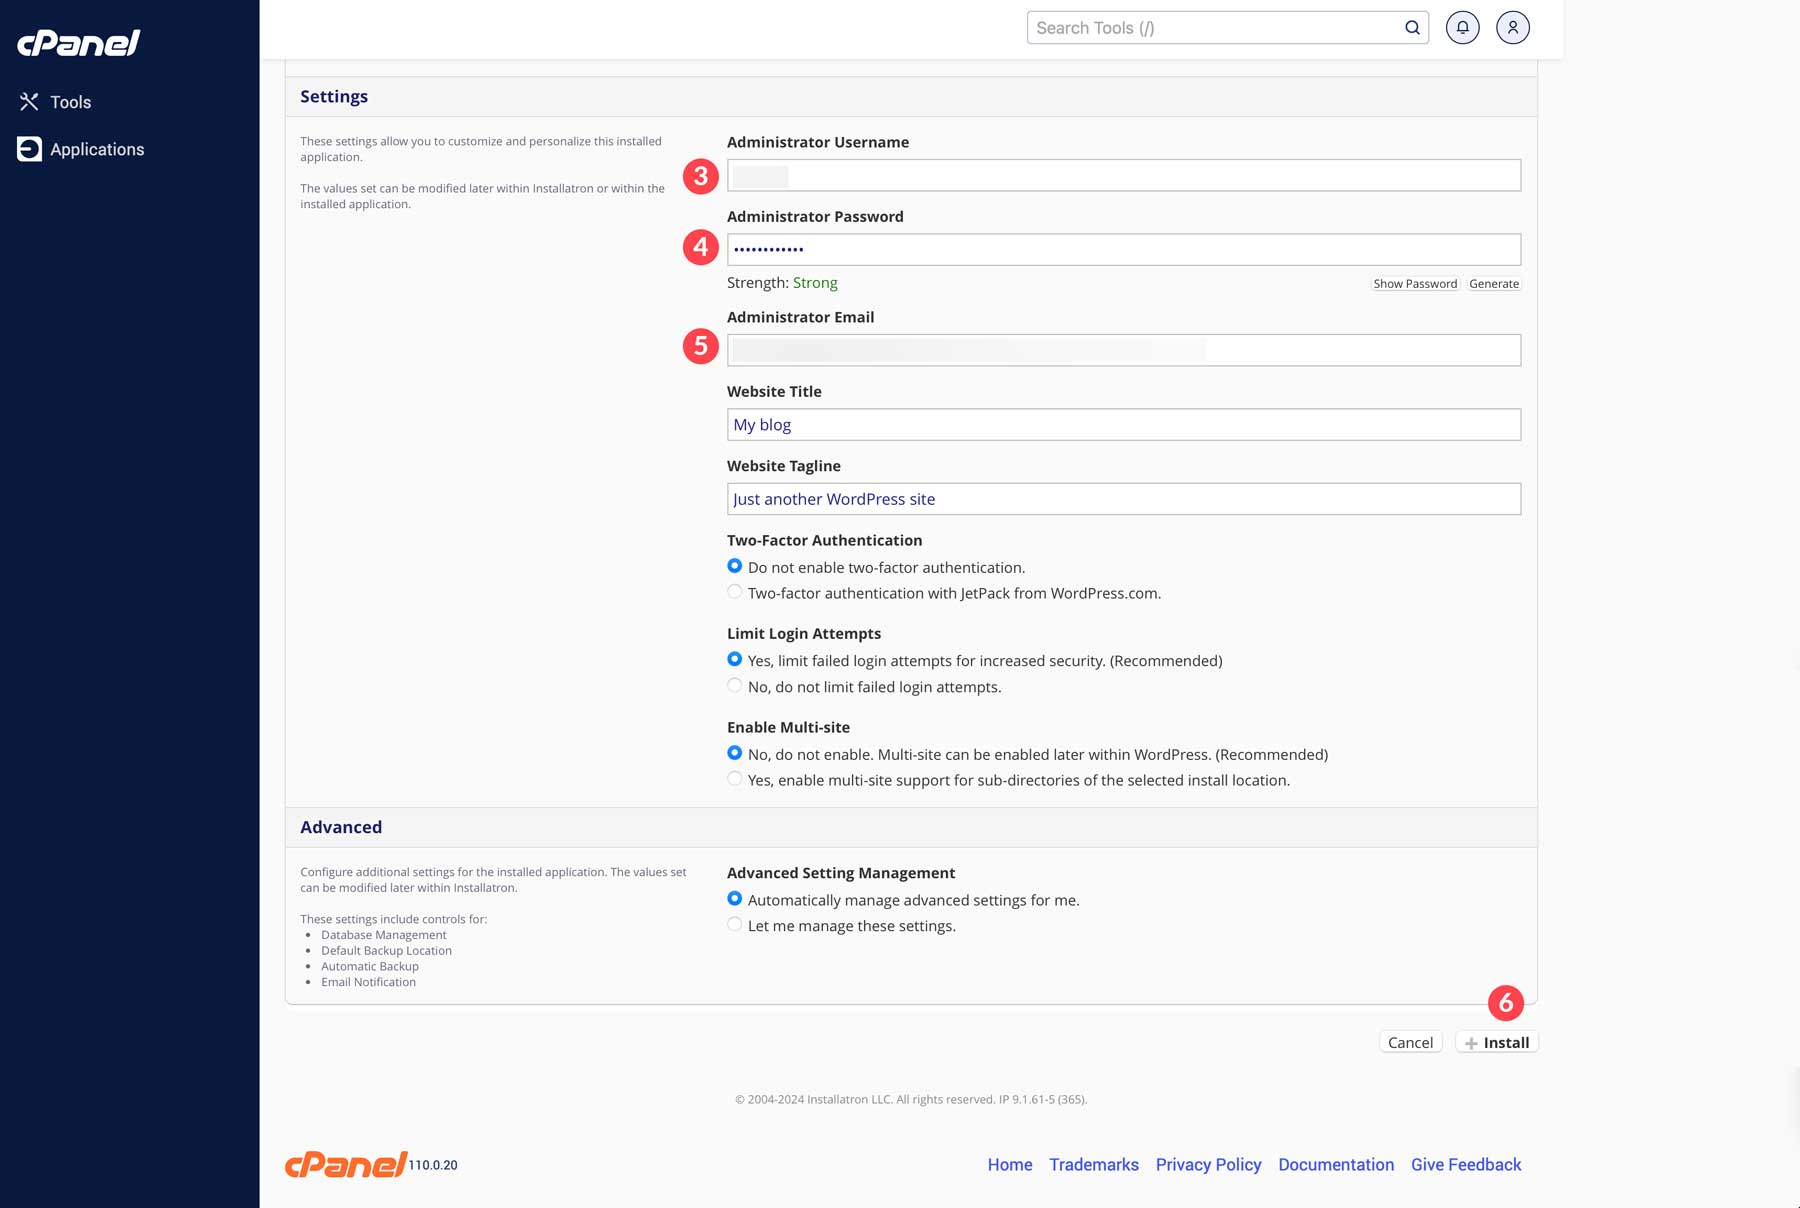Viewport: 1800px width, 1208px height.
Task: Generate a new administrator password
Action: coord(1494,283)
